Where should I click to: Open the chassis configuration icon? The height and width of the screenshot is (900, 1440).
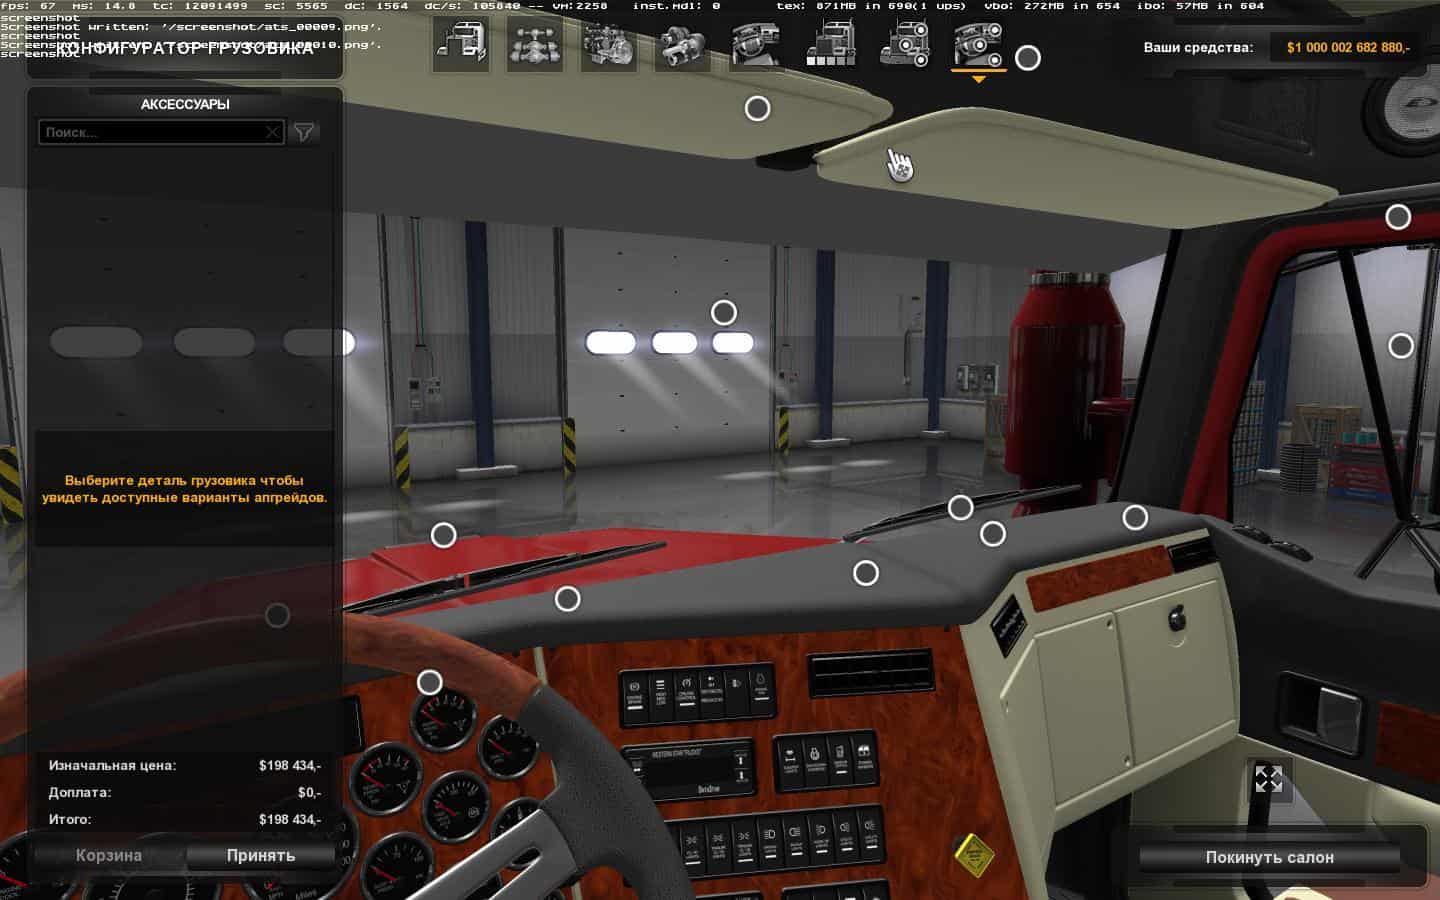point(535,47)
